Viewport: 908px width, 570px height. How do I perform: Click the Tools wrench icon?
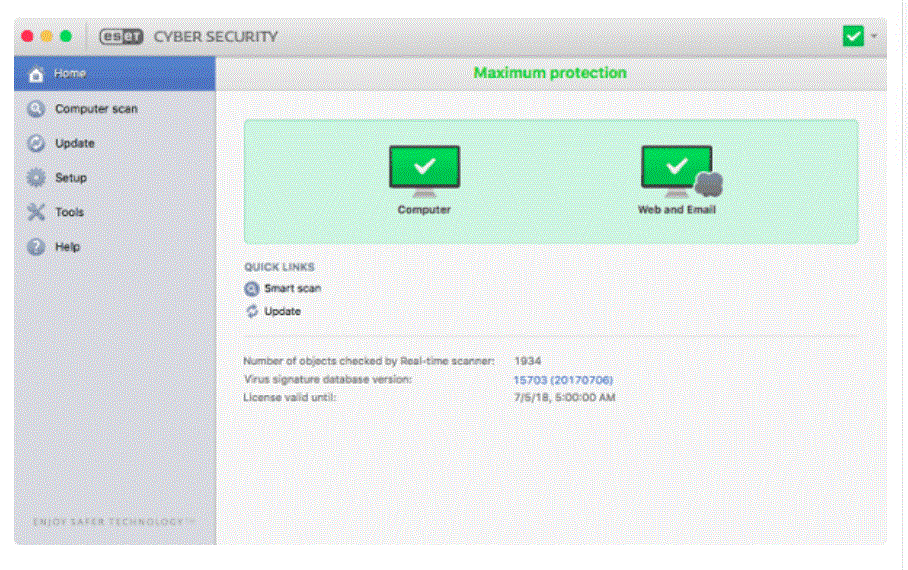pos(36,212)
